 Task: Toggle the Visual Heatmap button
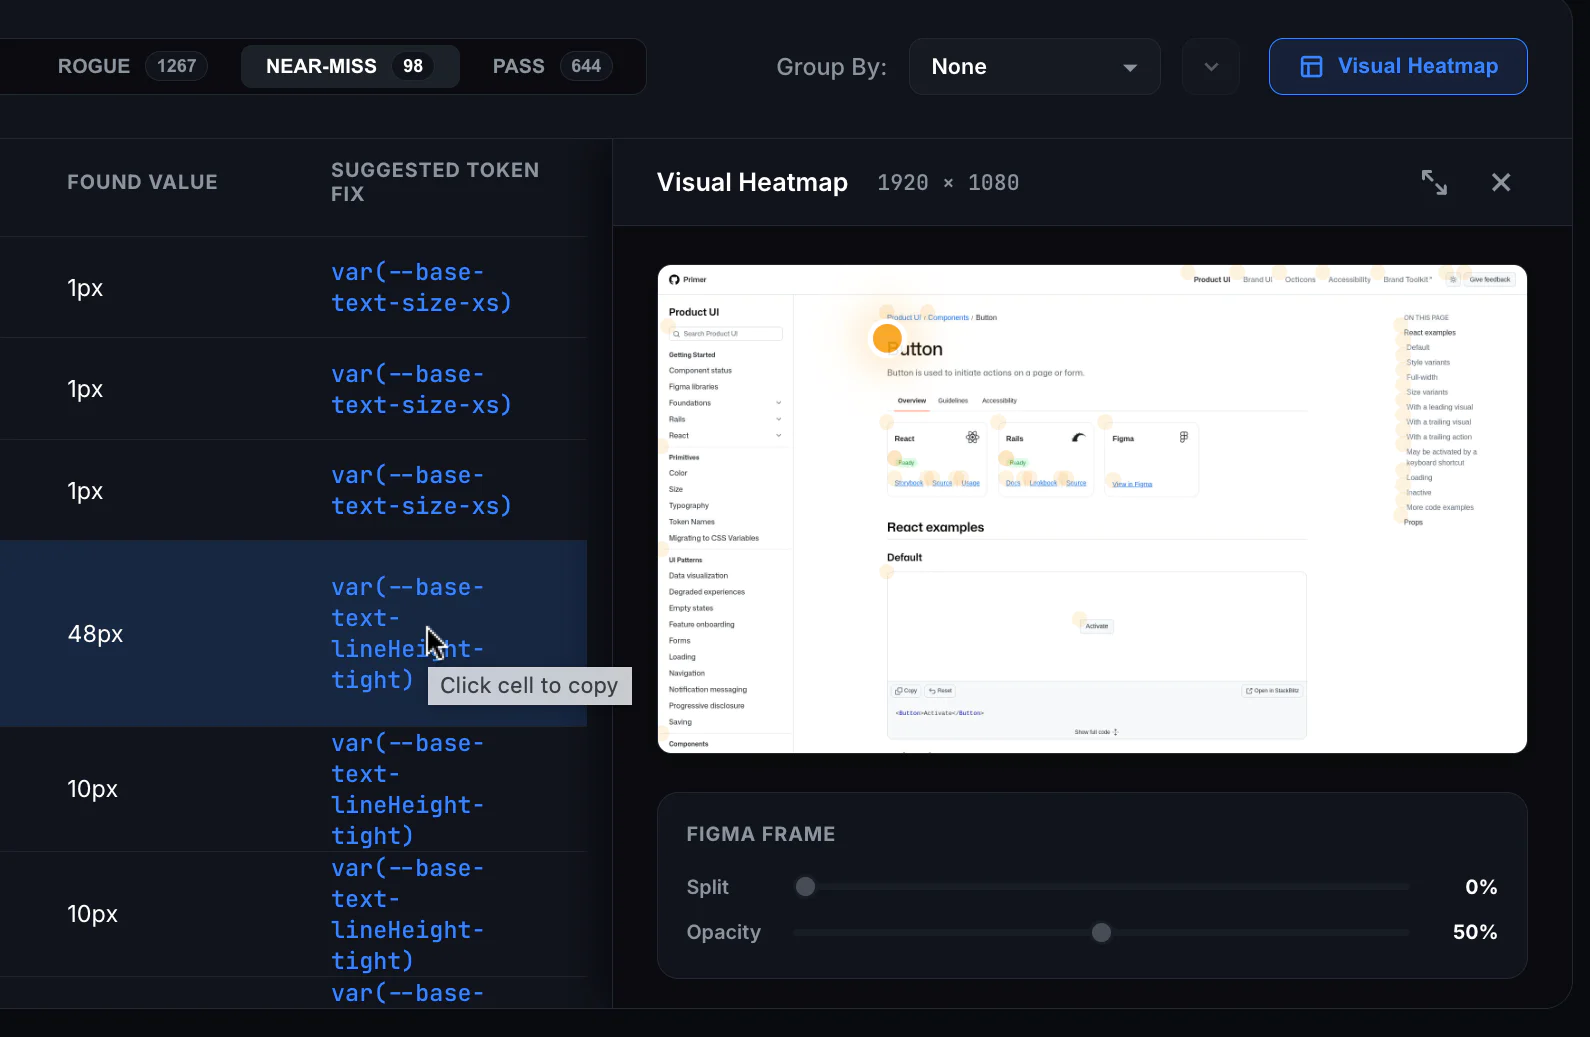pyautogui.click(x=1398, y=67)
